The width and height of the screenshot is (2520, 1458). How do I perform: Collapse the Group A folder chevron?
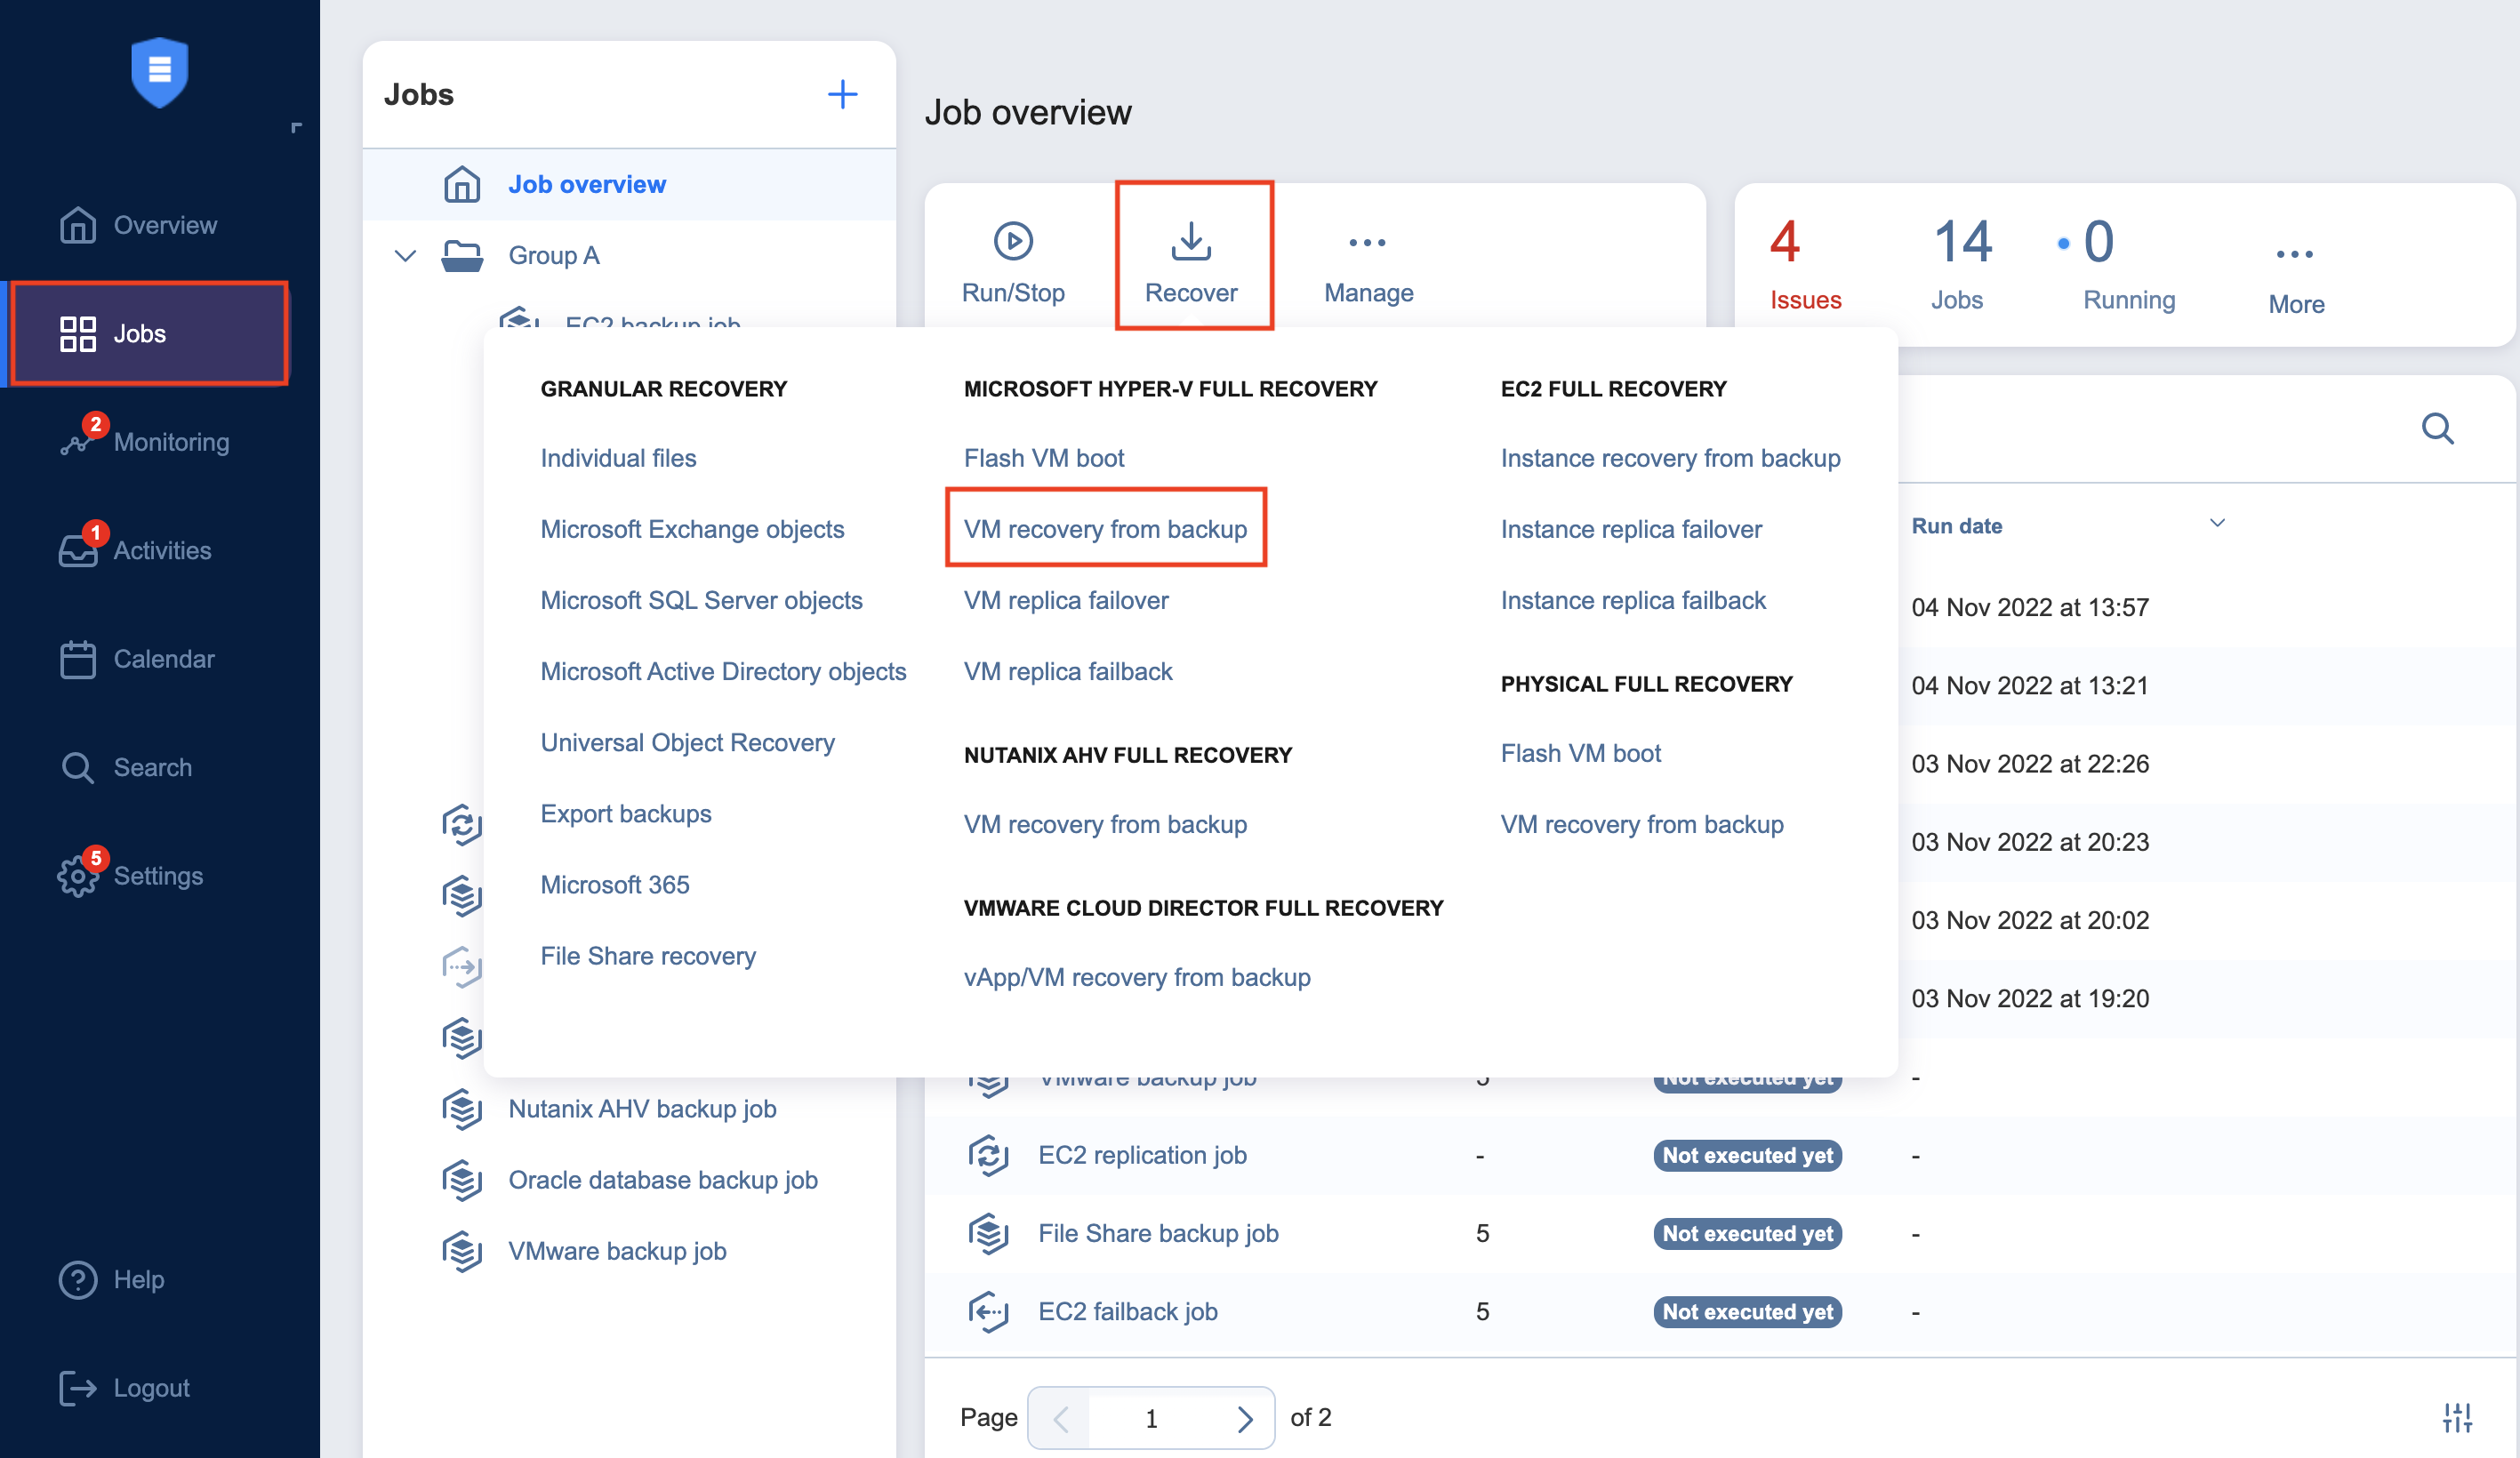[405, 256]
